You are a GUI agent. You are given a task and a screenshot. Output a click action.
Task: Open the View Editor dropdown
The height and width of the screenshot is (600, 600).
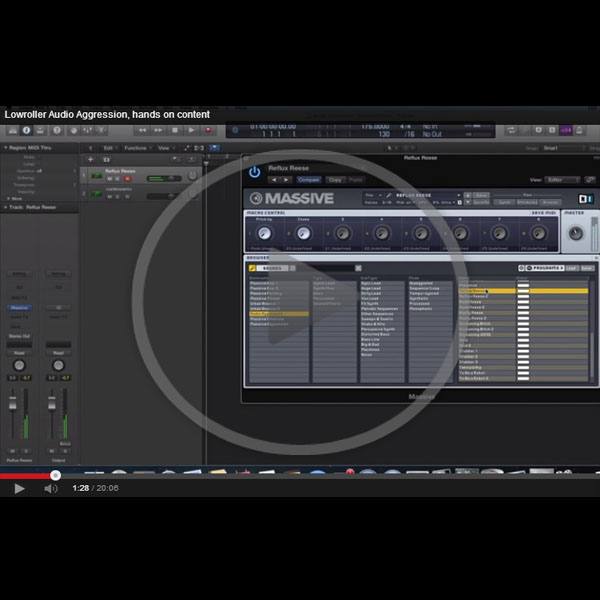562,180
